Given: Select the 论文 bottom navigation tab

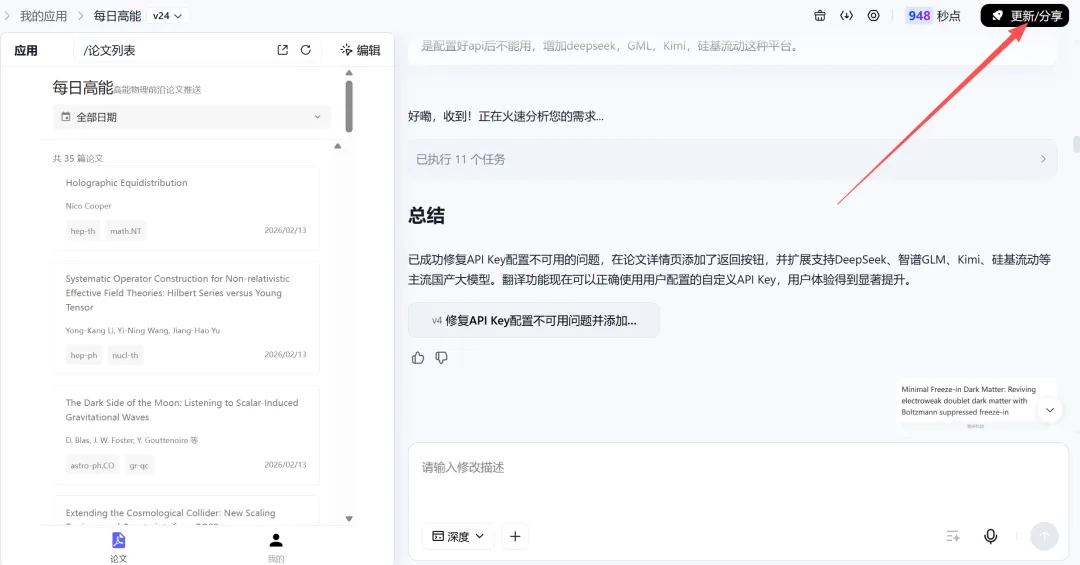Looking at the screenshot, I should [x=118, y=547].
